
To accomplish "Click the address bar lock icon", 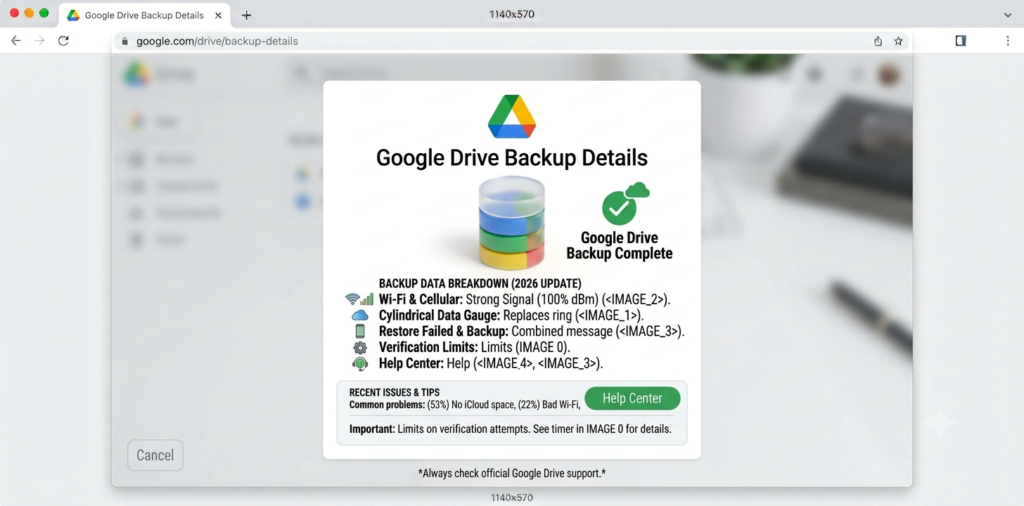I will click(125, 41).
